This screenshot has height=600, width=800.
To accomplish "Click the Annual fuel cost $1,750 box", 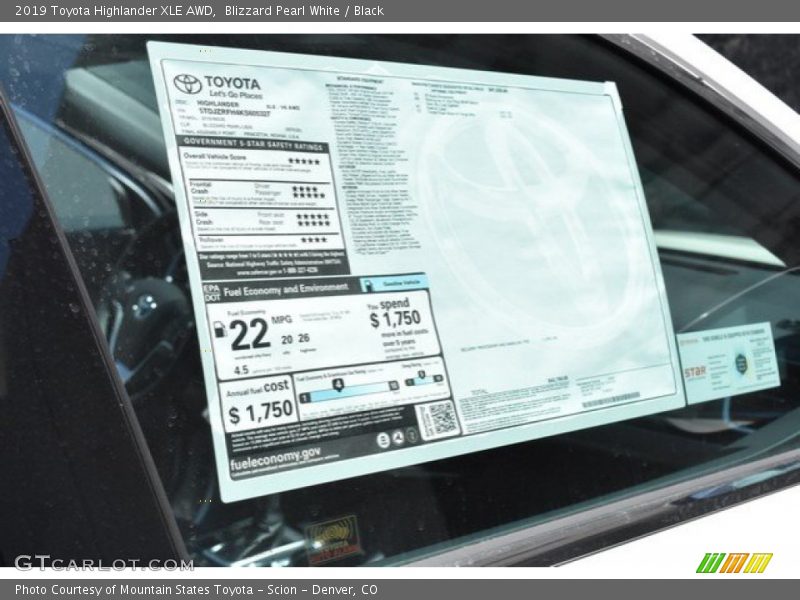I will 258,402.
